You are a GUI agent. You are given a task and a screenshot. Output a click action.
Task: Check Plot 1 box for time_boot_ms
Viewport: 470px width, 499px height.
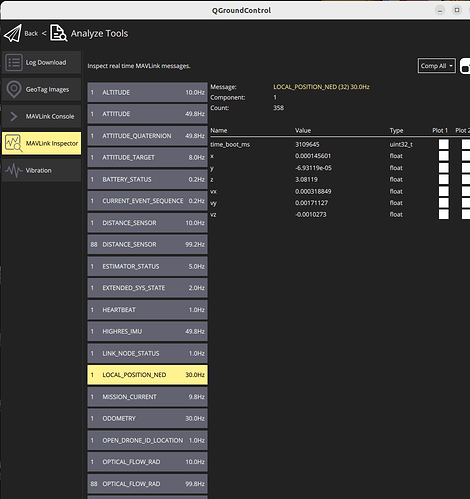(x=444, y=144)
